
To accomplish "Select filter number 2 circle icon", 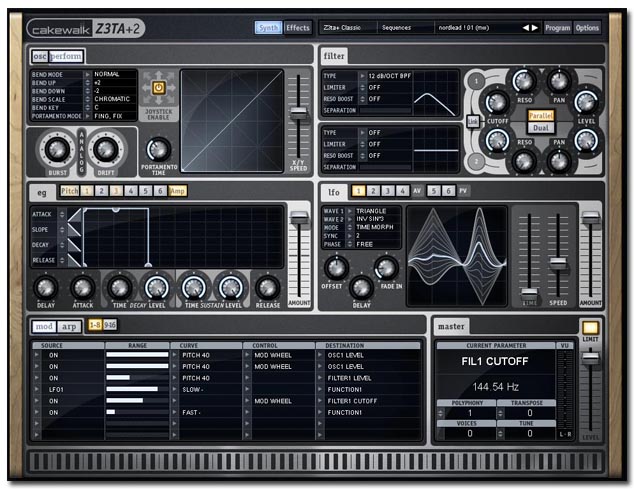I will pyautogui.click(x=476, y=161).
